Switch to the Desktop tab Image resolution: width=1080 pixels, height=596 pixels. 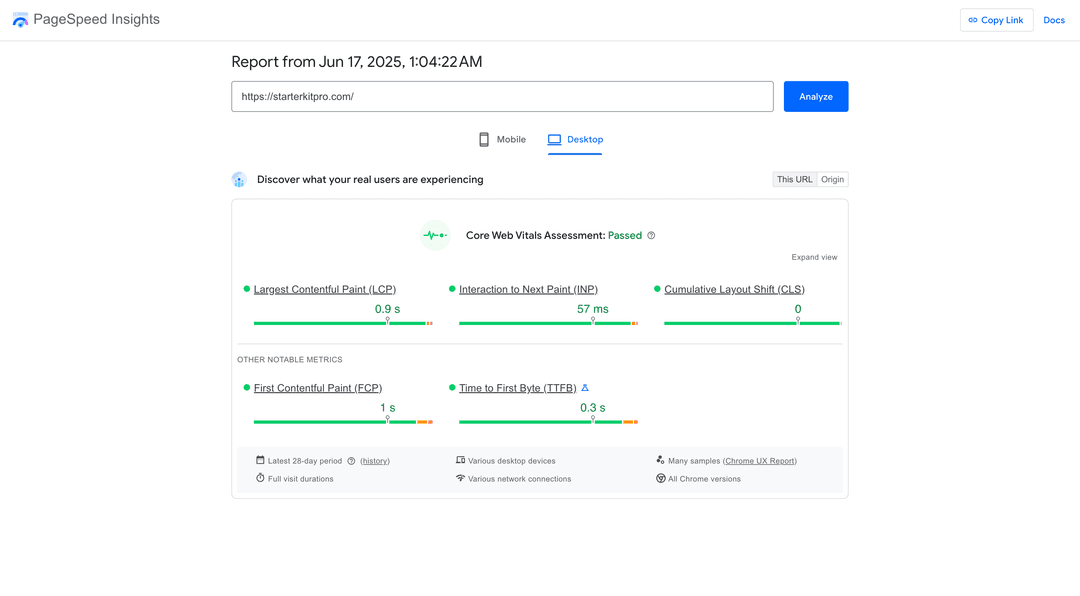pos(575,140)
